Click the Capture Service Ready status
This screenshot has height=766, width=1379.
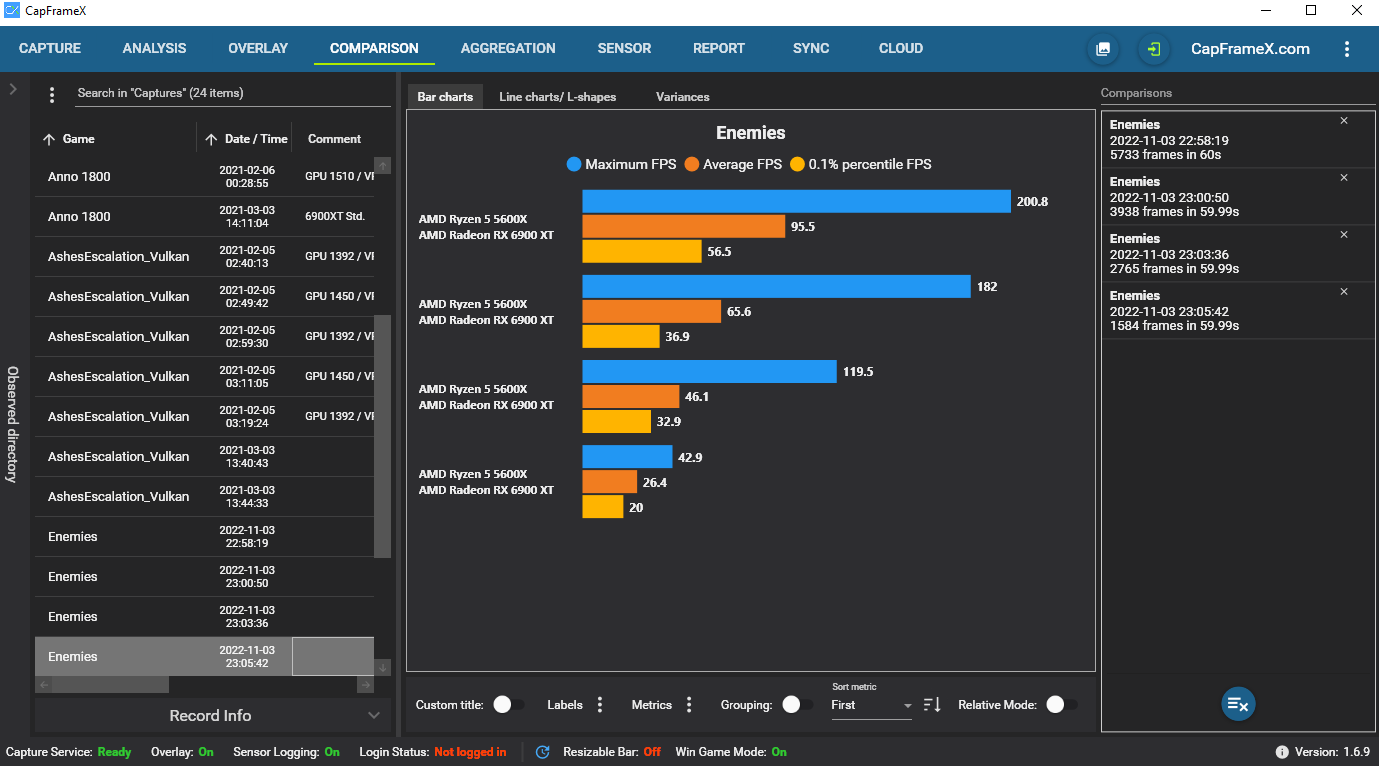point(114,752)
